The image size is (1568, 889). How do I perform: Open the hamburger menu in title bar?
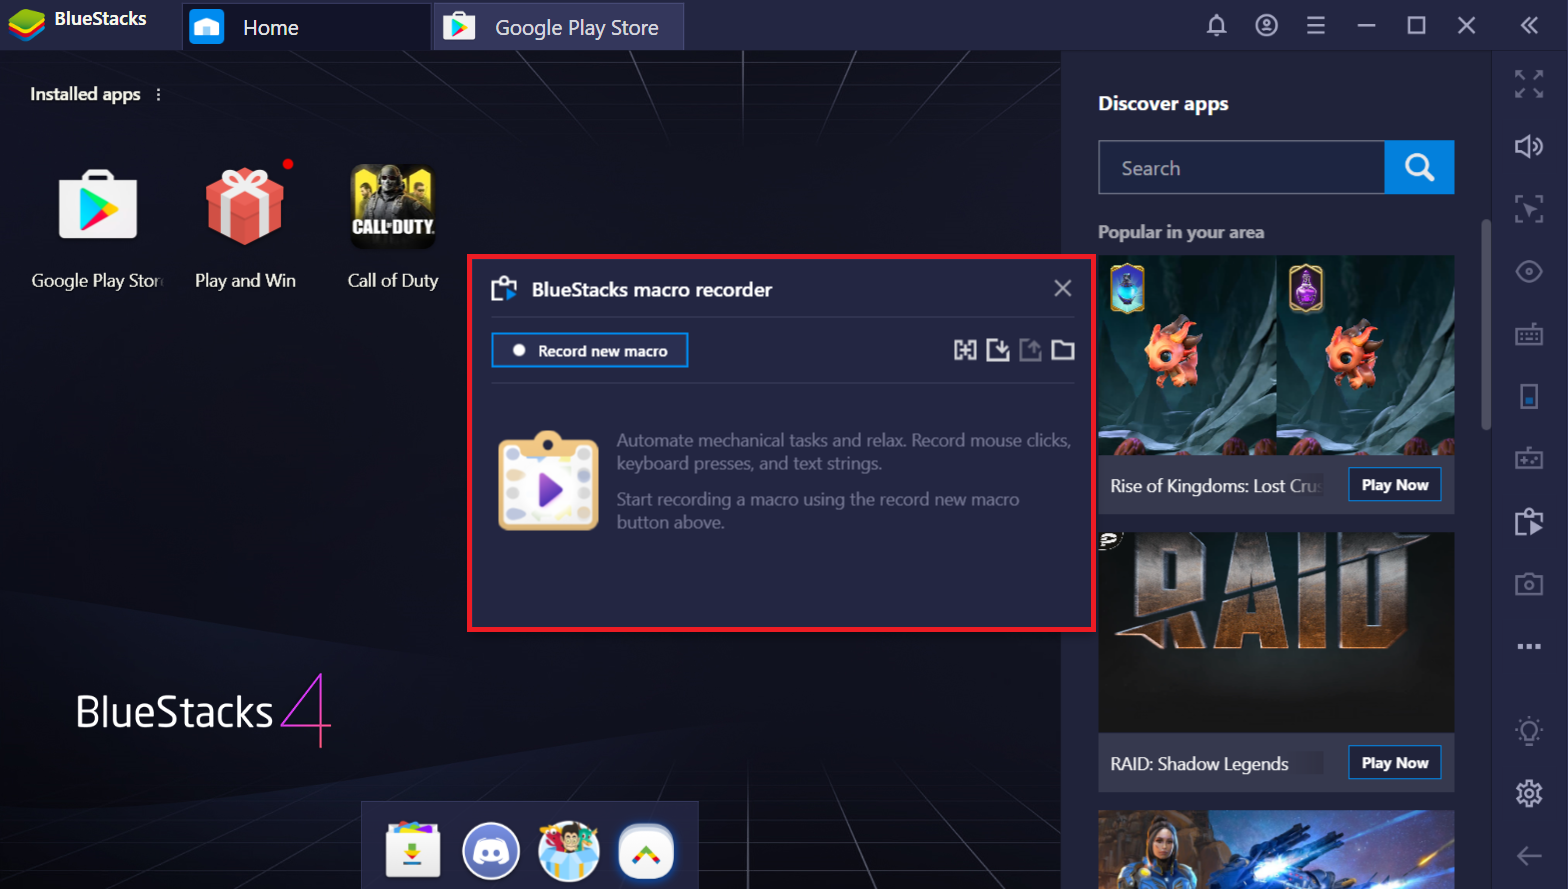point(1316,26)
